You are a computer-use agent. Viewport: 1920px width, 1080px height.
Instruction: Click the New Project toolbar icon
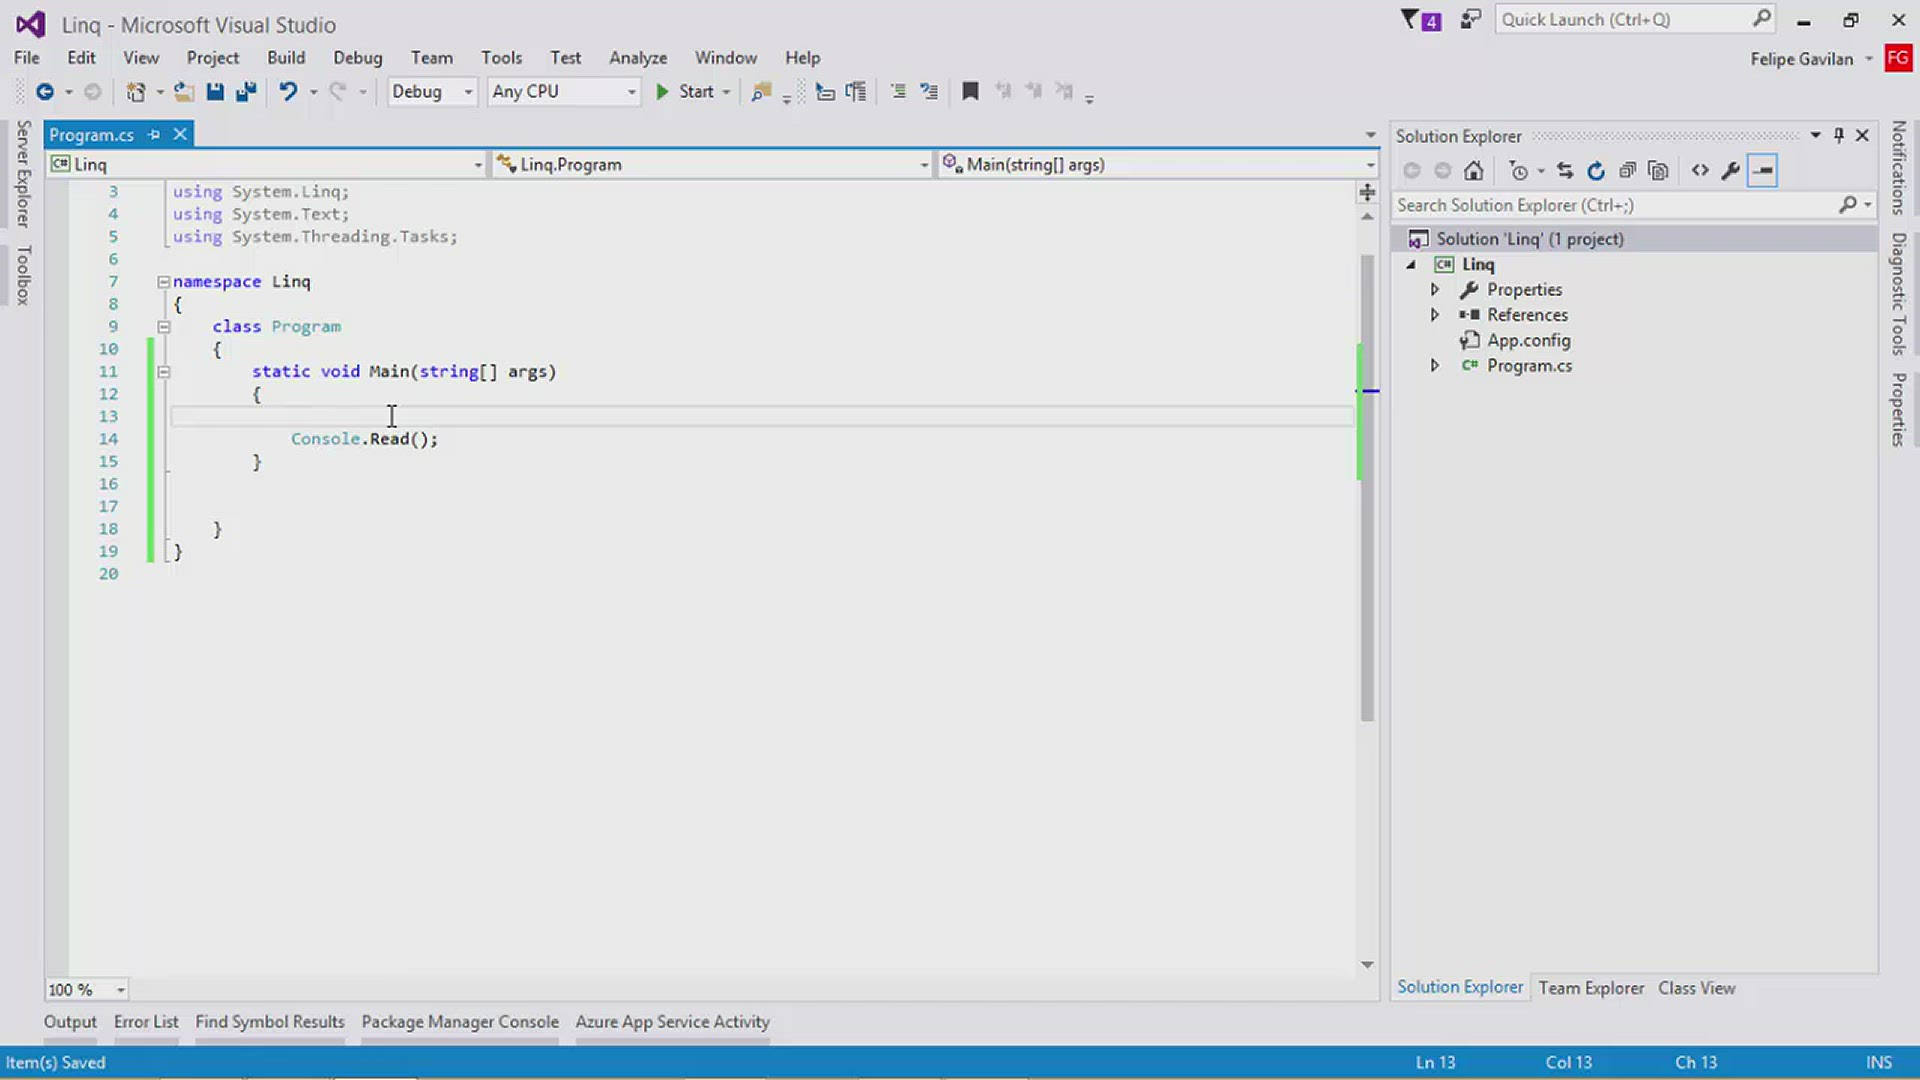(135, 92)
